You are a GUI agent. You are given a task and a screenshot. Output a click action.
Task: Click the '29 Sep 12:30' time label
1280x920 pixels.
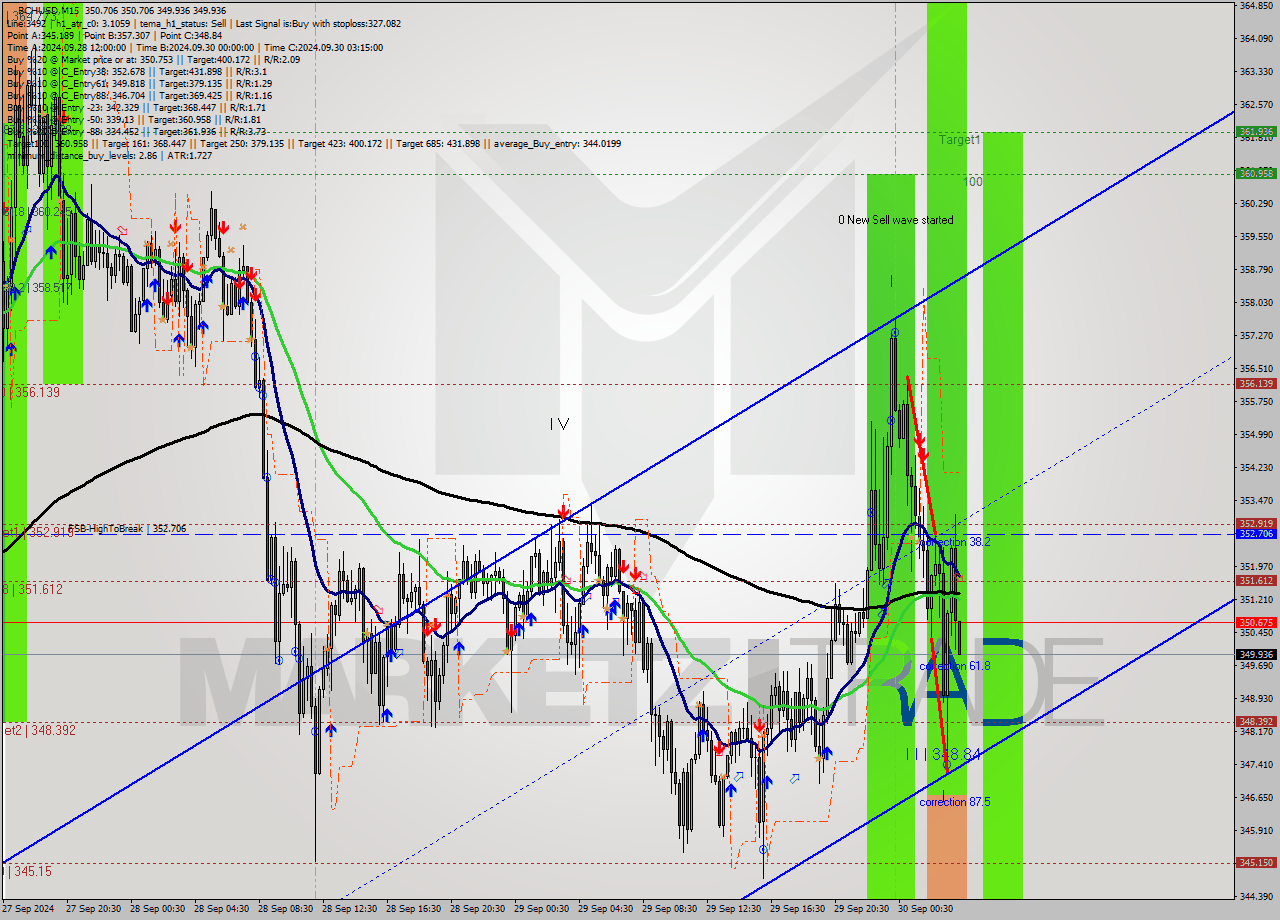tap(733, 909)
